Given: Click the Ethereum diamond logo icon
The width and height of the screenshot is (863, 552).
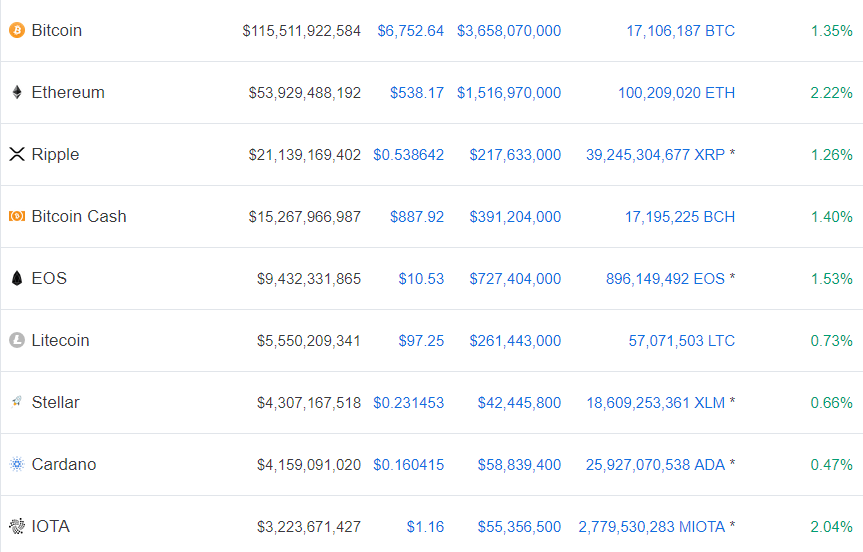Looking at the screenshot, I should (17, 92).
